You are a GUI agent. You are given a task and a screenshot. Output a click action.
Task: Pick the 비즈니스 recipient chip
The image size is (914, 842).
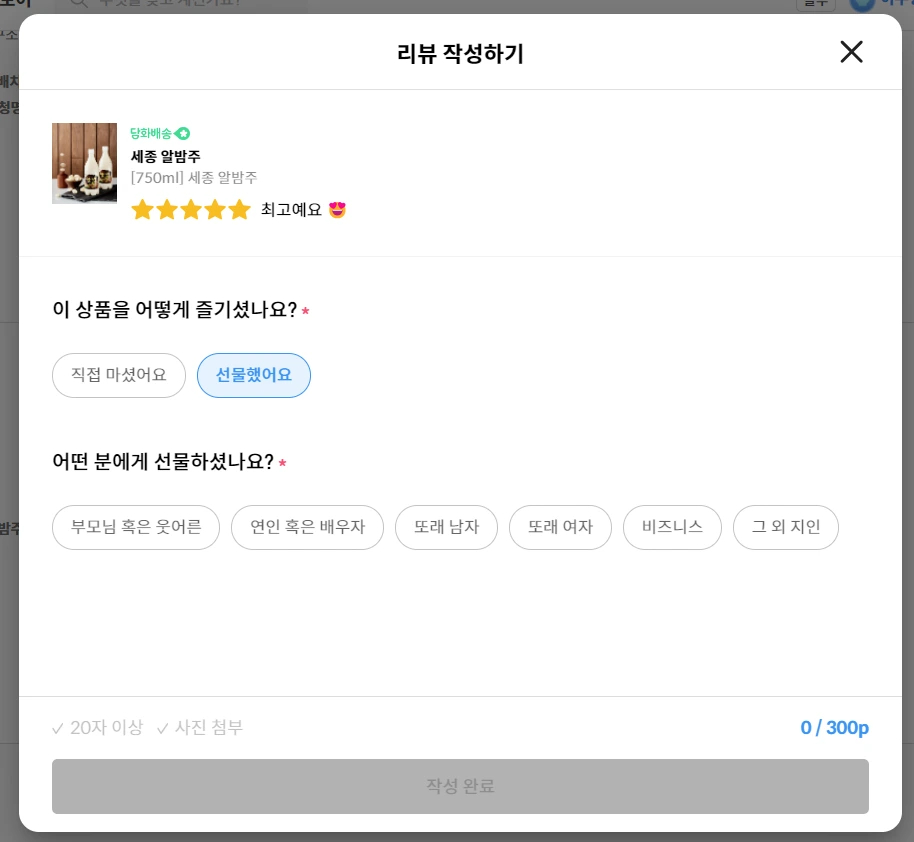coord(672,527)
